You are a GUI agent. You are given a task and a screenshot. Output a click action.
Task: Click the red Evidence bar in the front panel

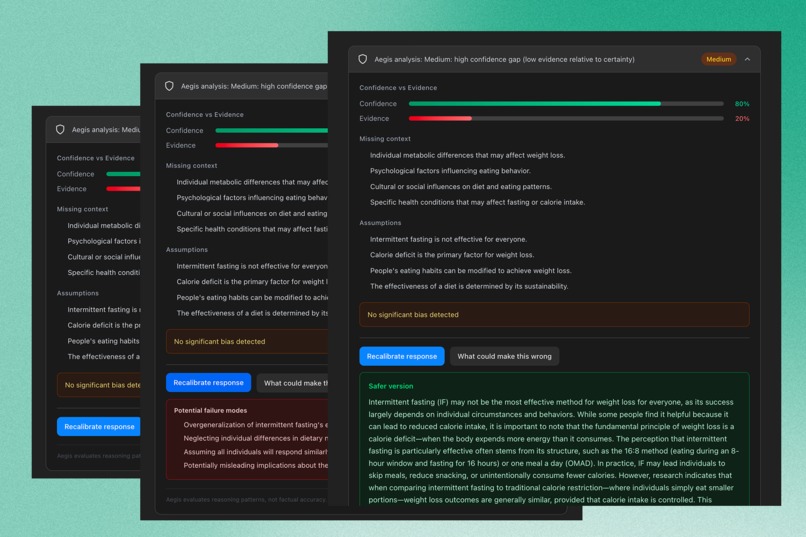pos(440,119)
